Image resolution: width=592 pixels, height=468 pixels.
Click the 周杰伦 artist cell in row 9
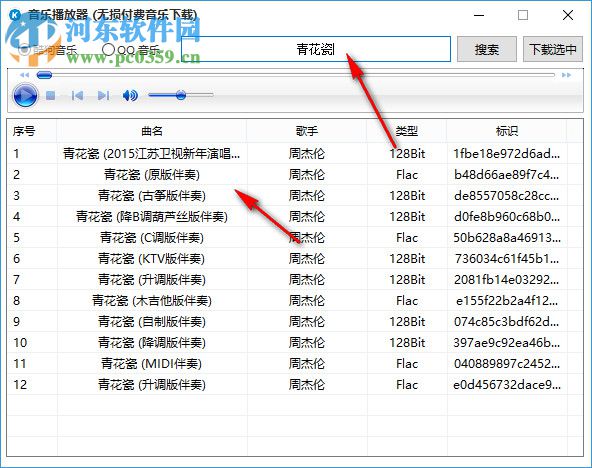pyautogui.click(x=307, y=322)
